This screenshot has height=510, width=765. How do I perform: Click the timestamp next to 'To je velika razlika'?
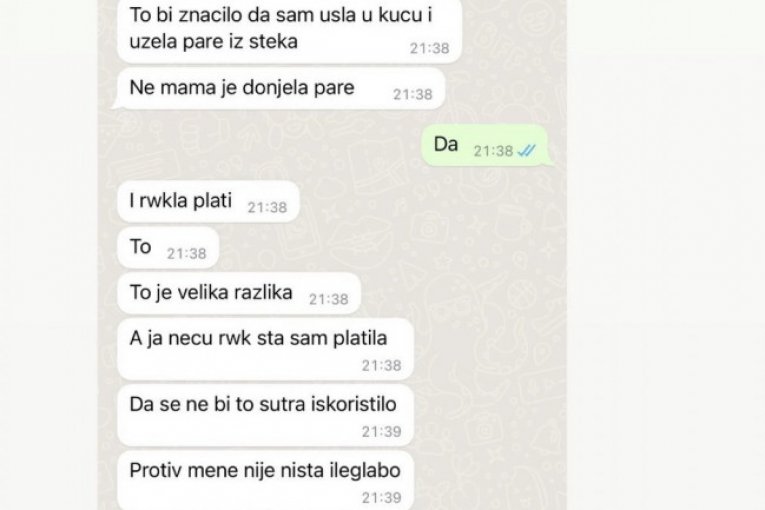pos(329,299)
